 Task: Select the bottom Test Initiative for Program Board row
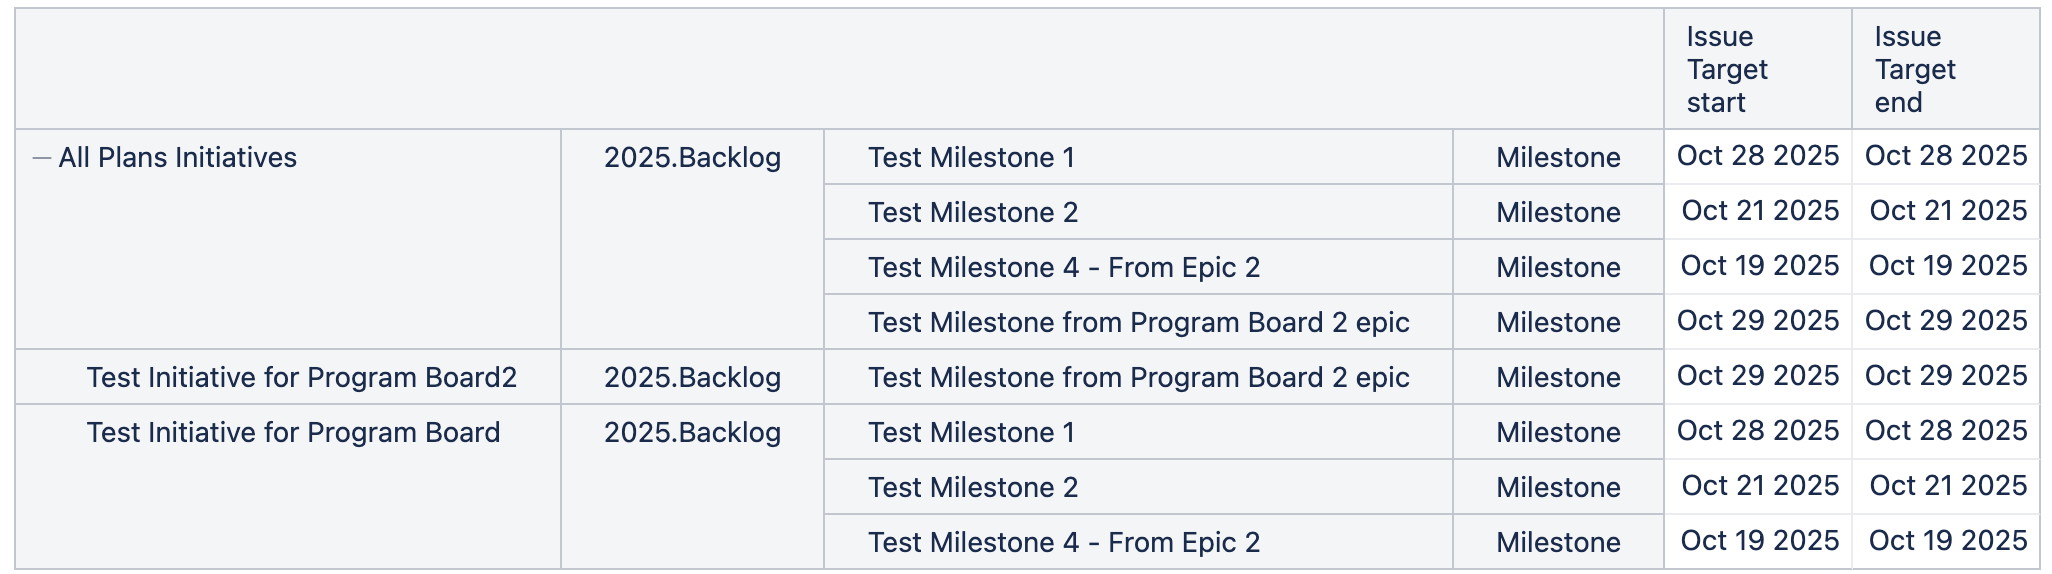point(293,433)
